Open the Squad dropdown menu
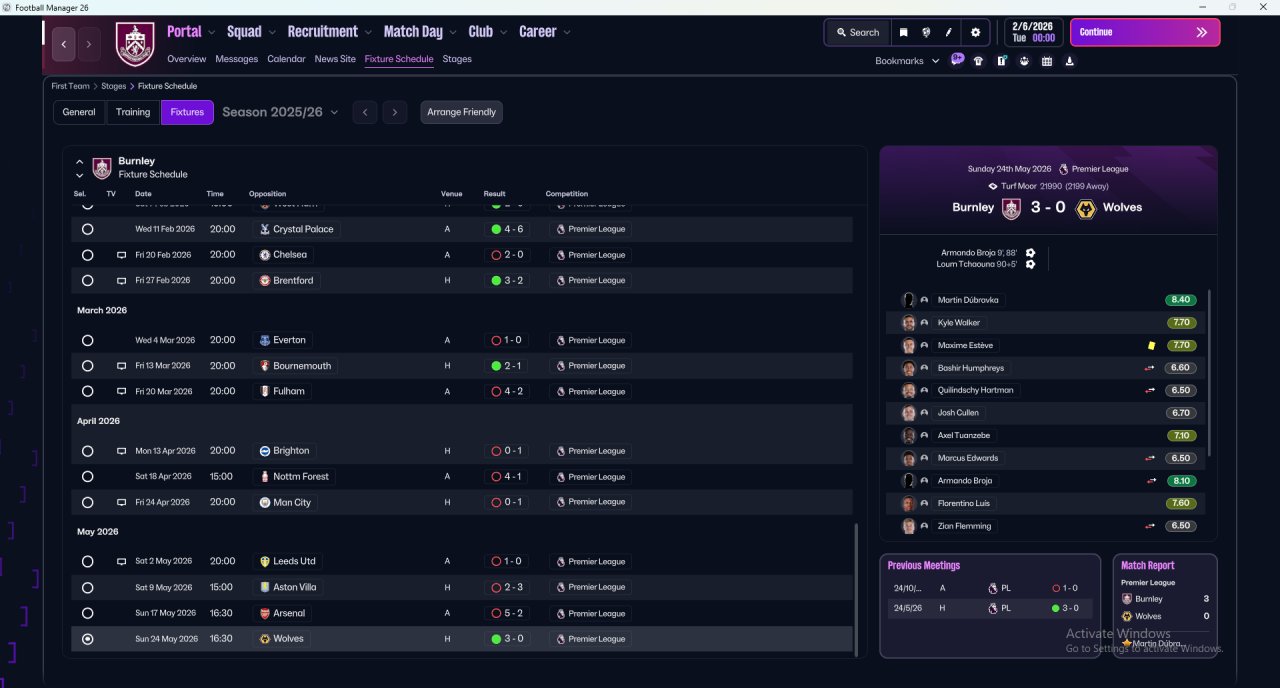The height and width of the screenshot is (688, 1280). [x=251, y=32]
